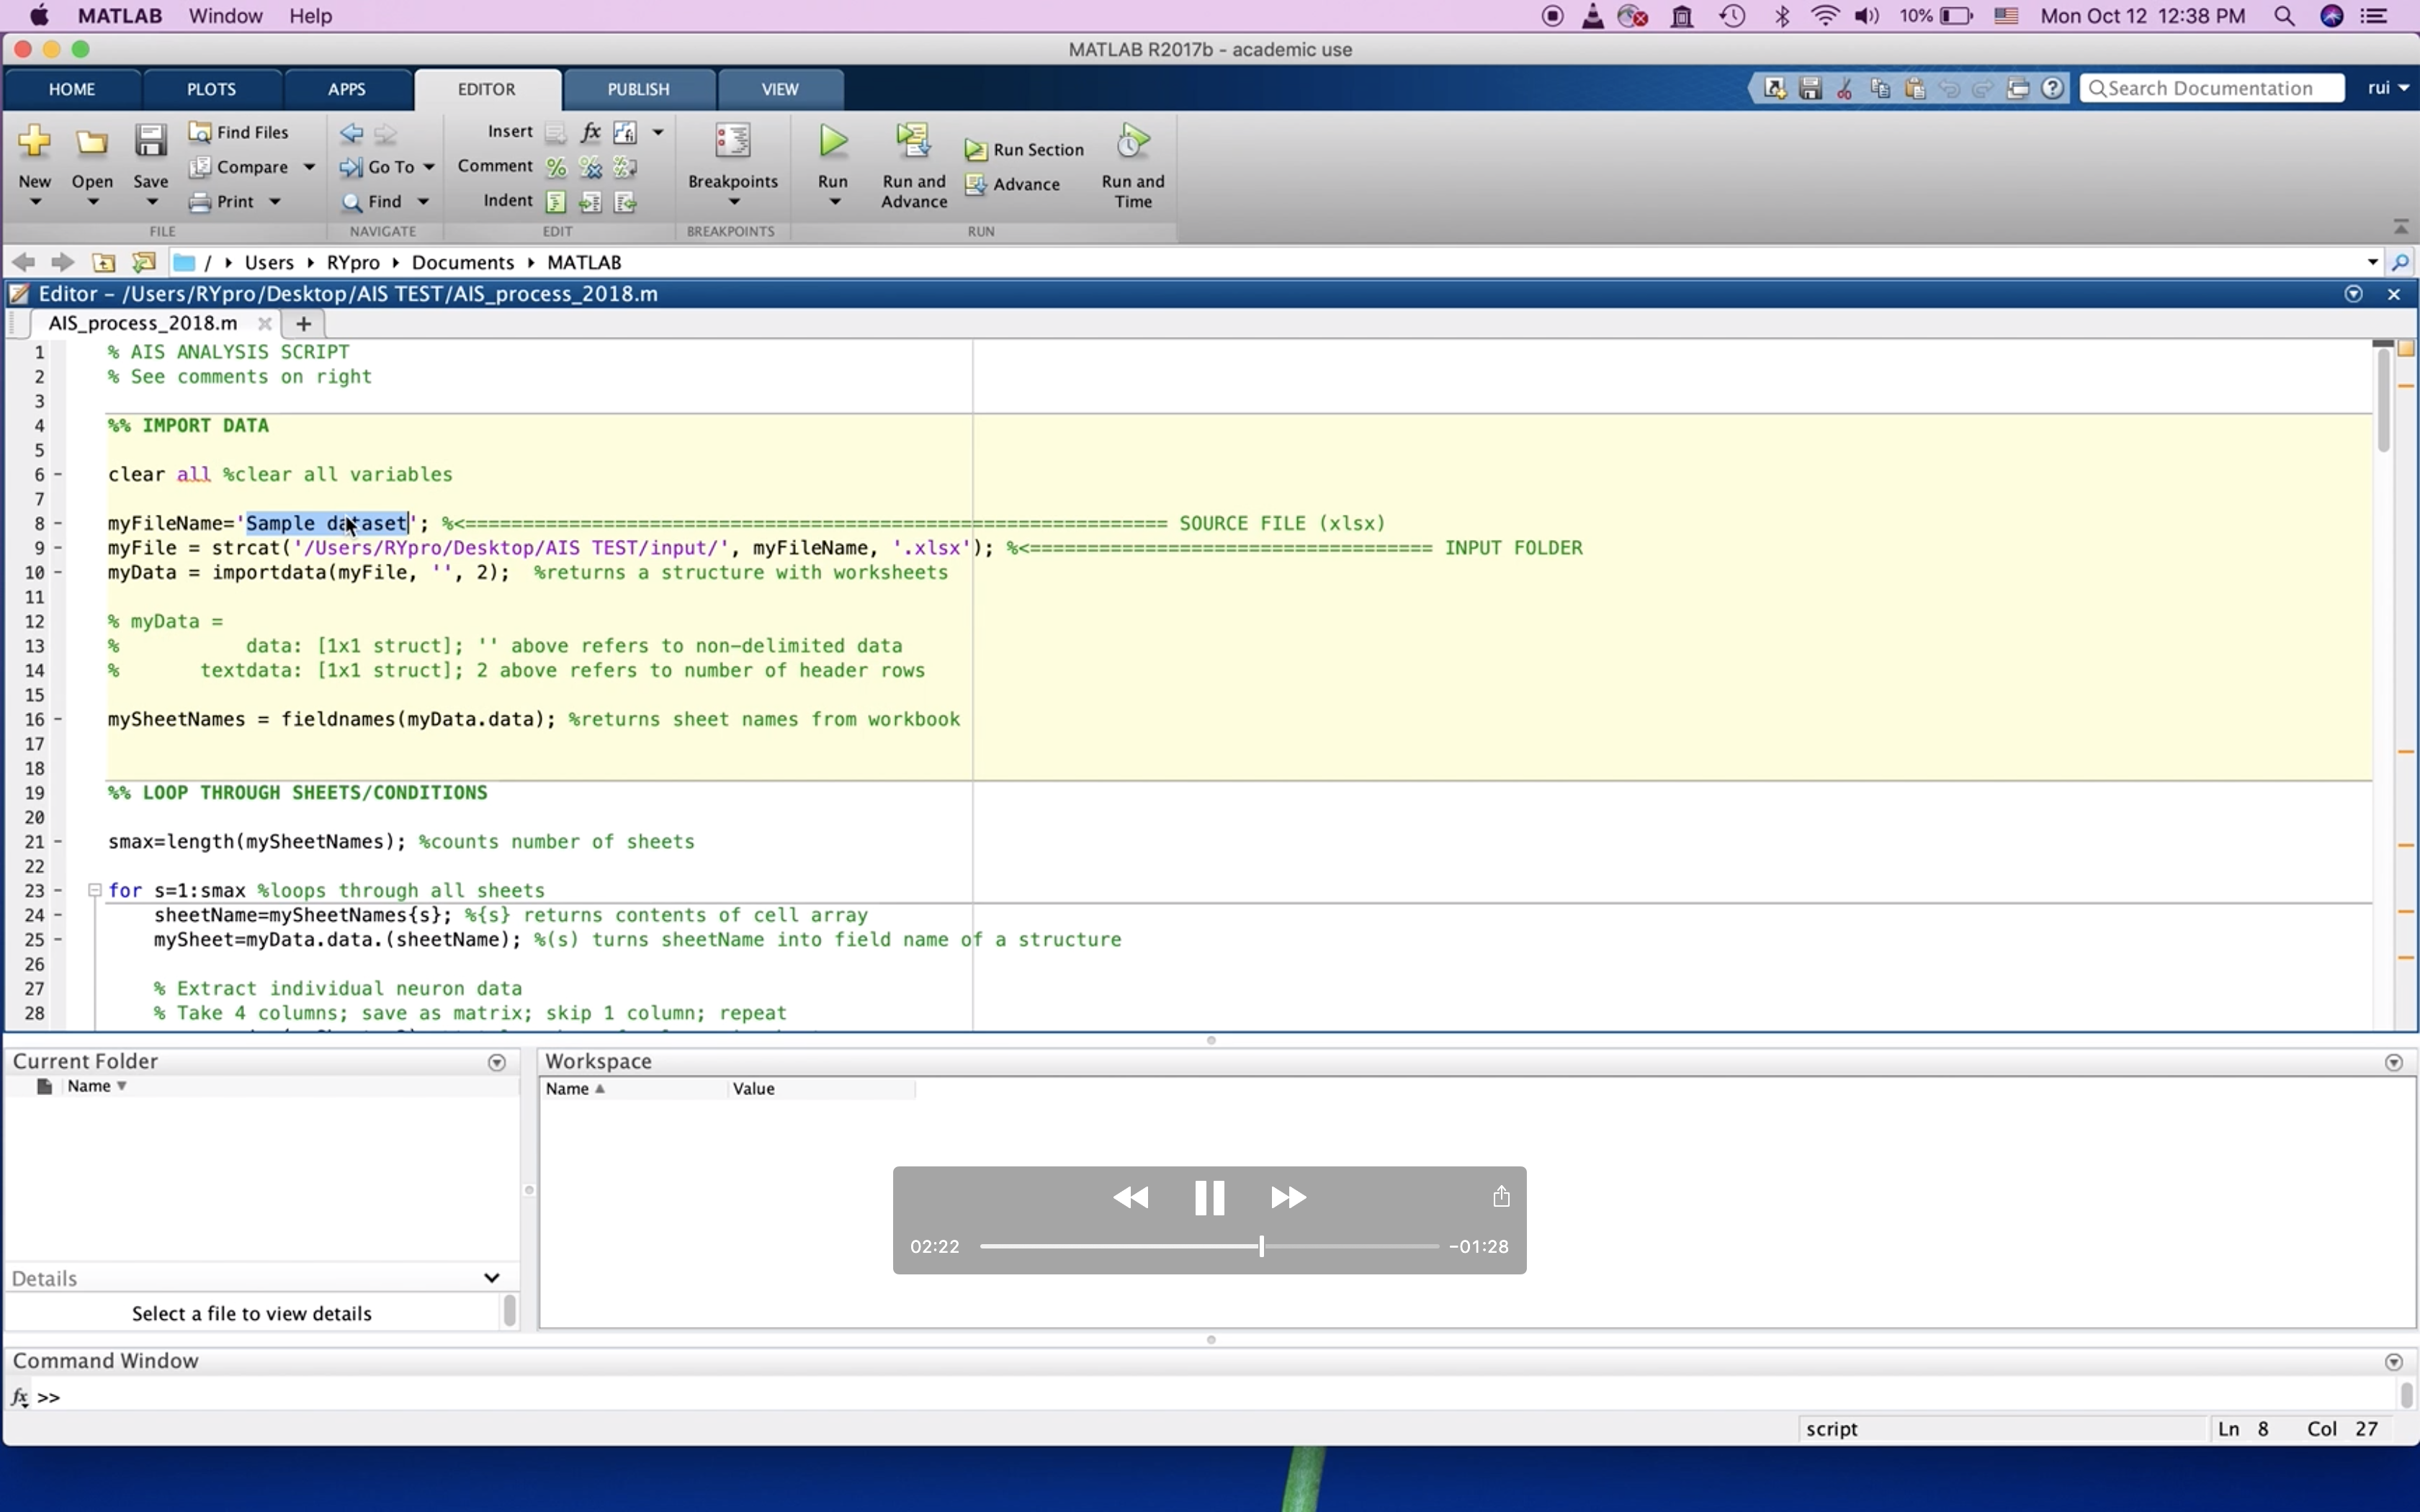Expand the Details panel chevron
This screenshot has width=2420, height=1512.
[491, 1278]
